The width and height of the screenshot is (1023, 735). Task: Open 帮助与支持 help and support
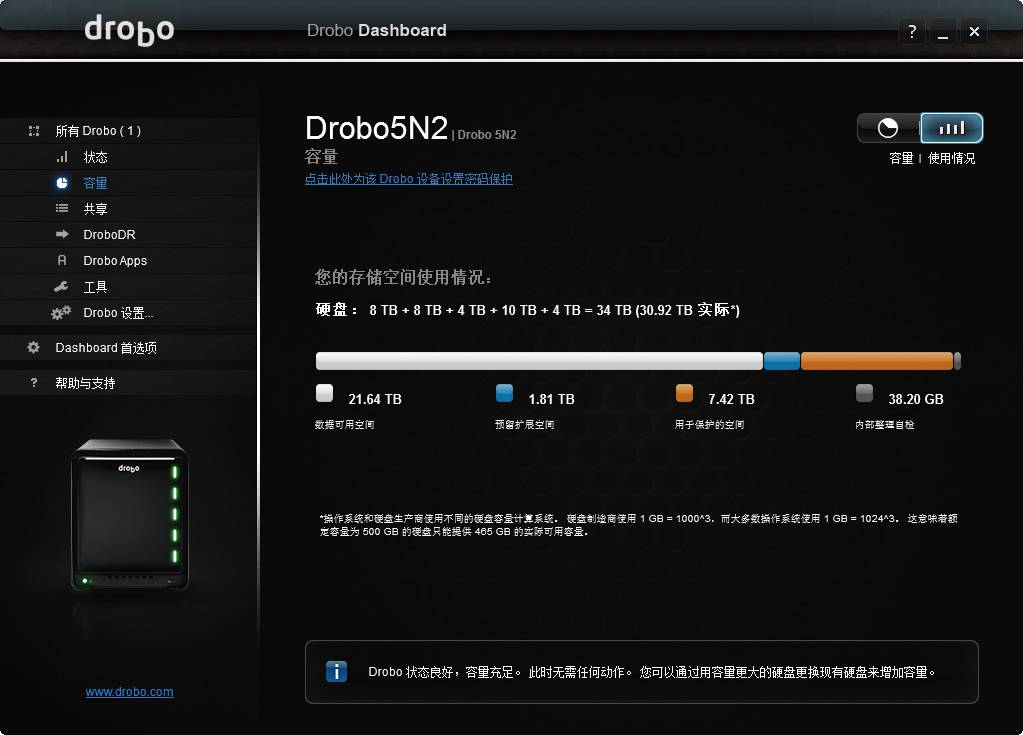[129, 383]
